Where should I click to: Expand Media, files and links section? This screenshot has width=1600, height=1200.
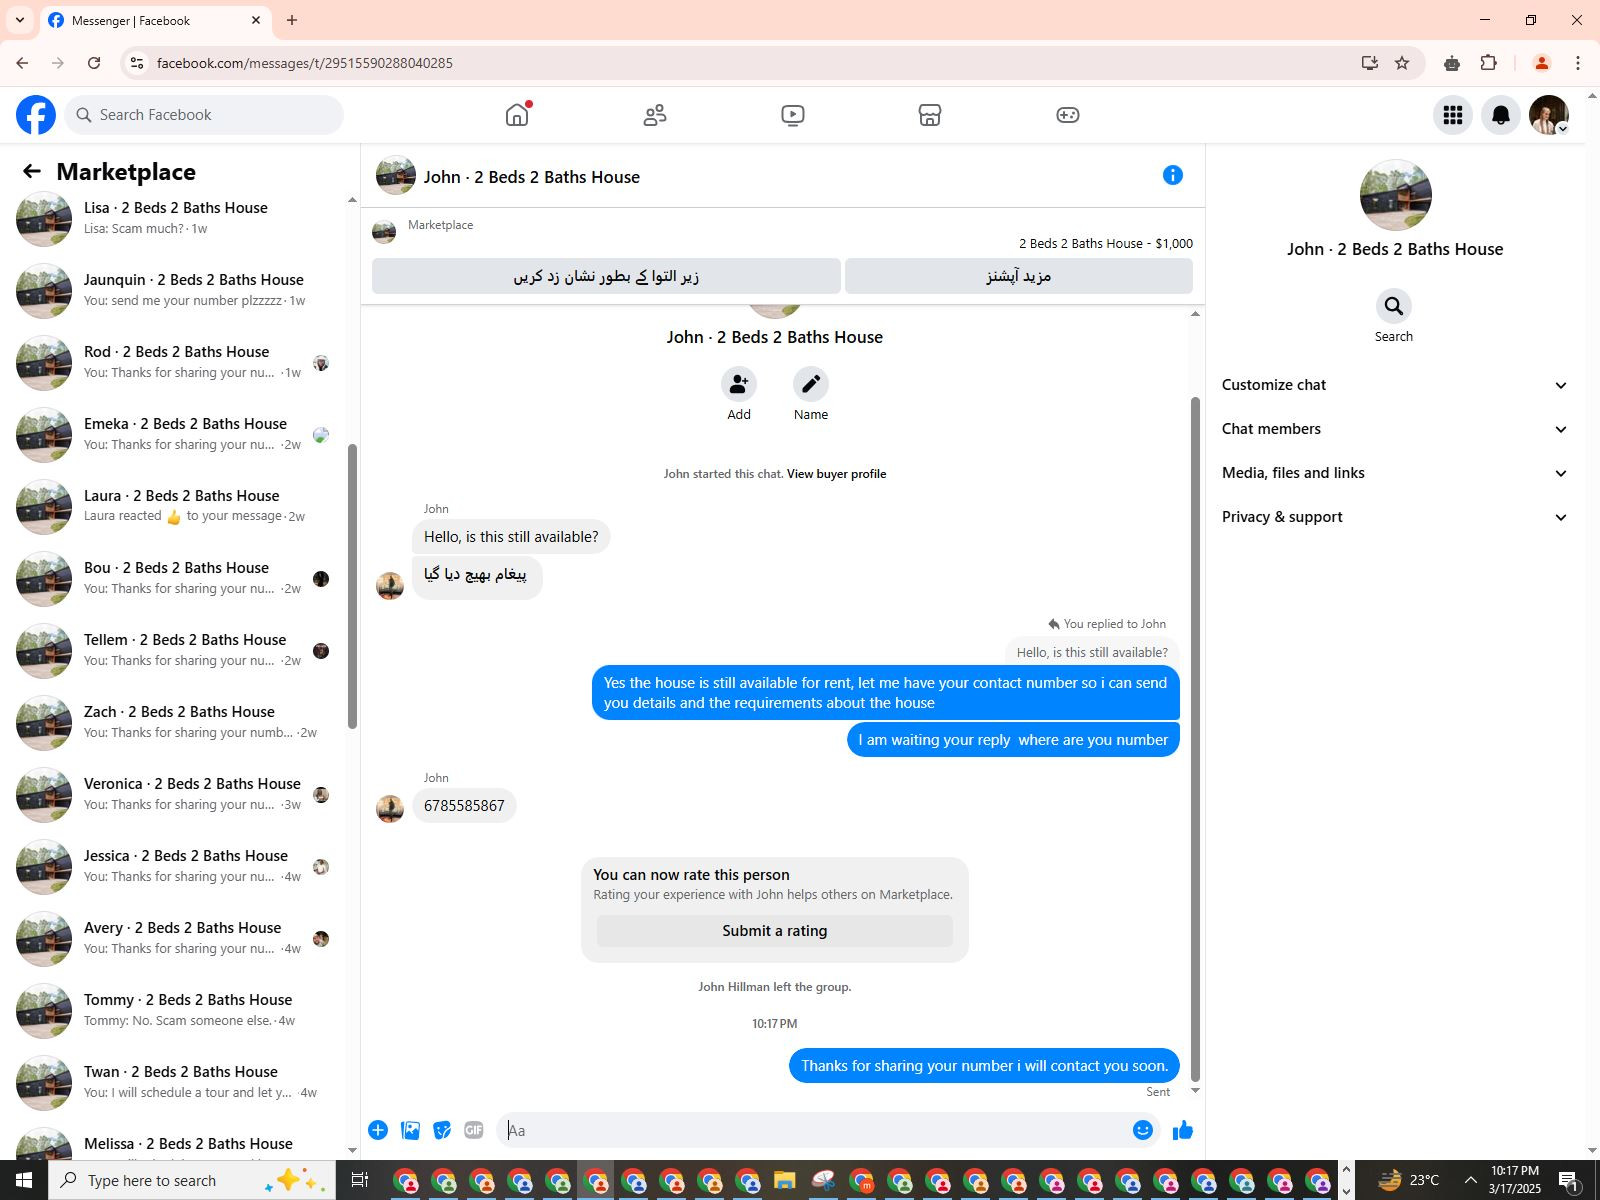(1394, 473)
